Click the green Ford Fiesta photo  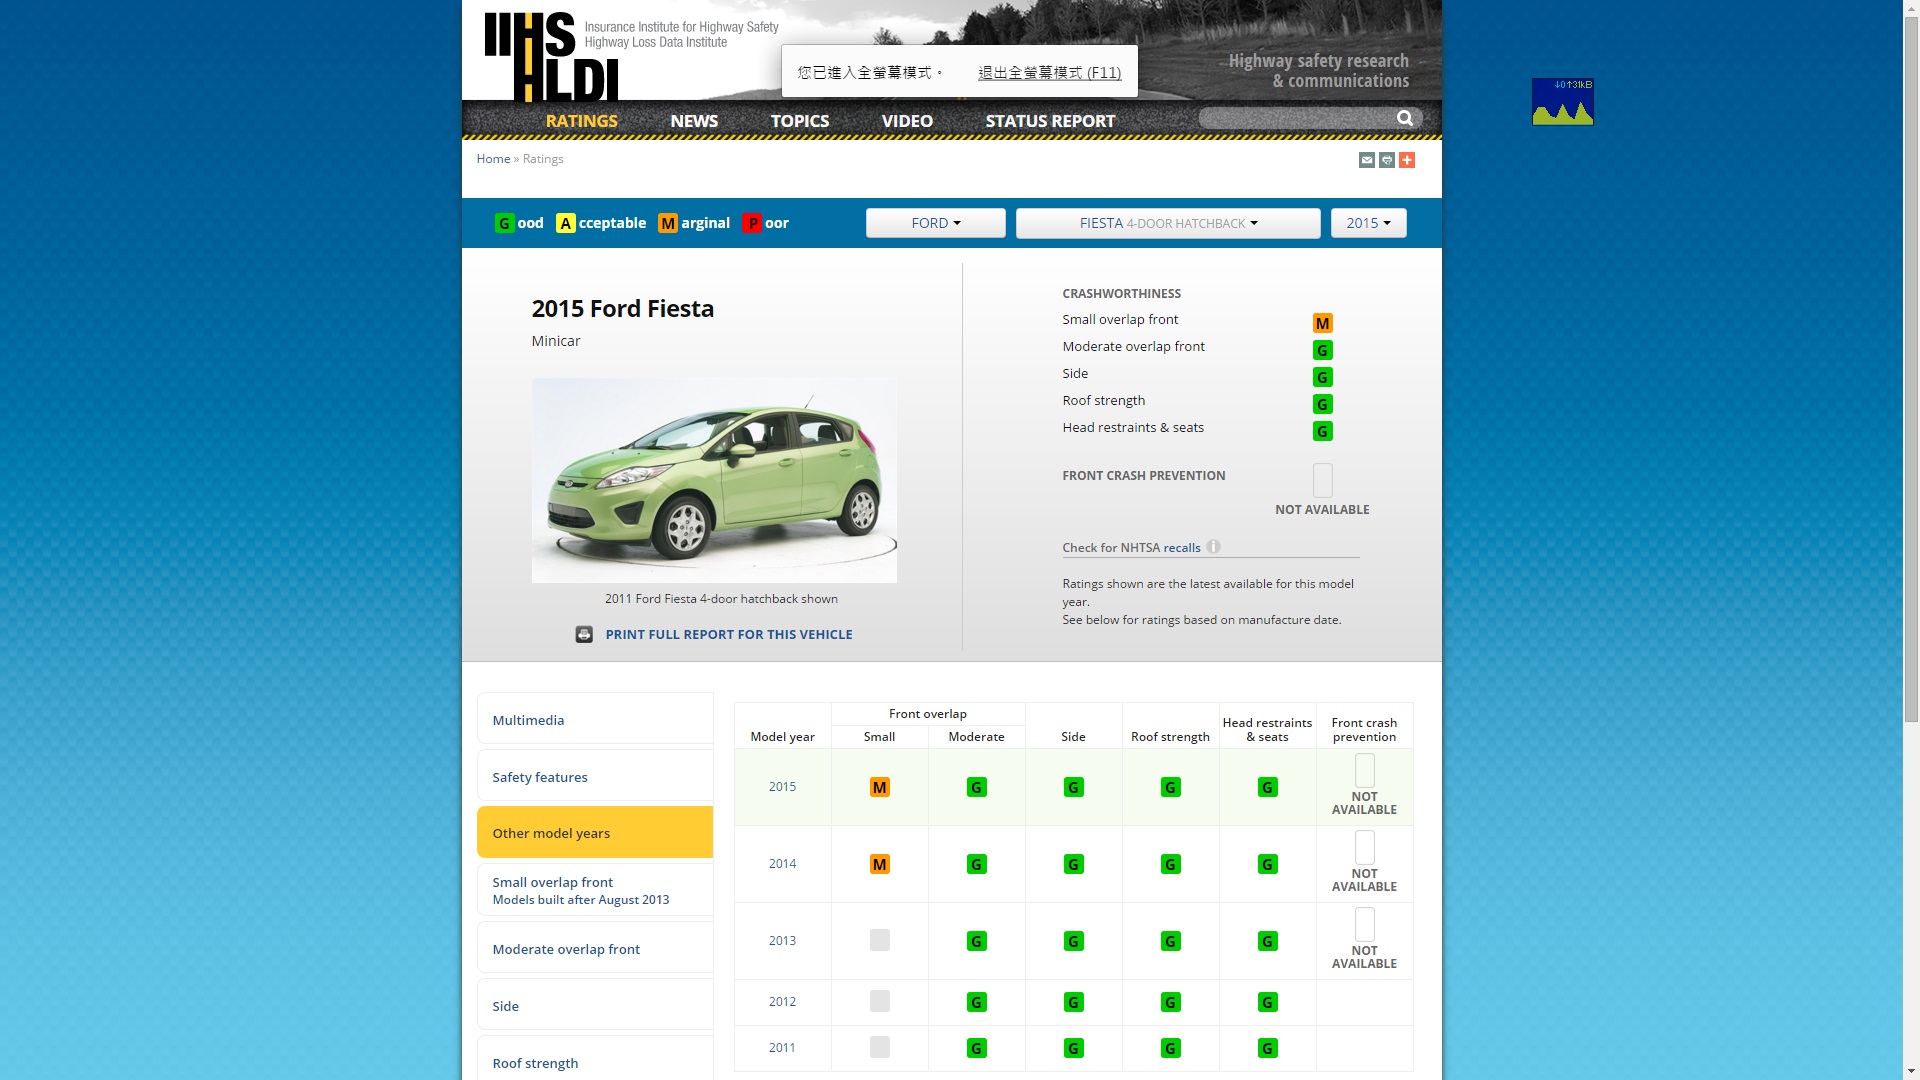point(714,480)
